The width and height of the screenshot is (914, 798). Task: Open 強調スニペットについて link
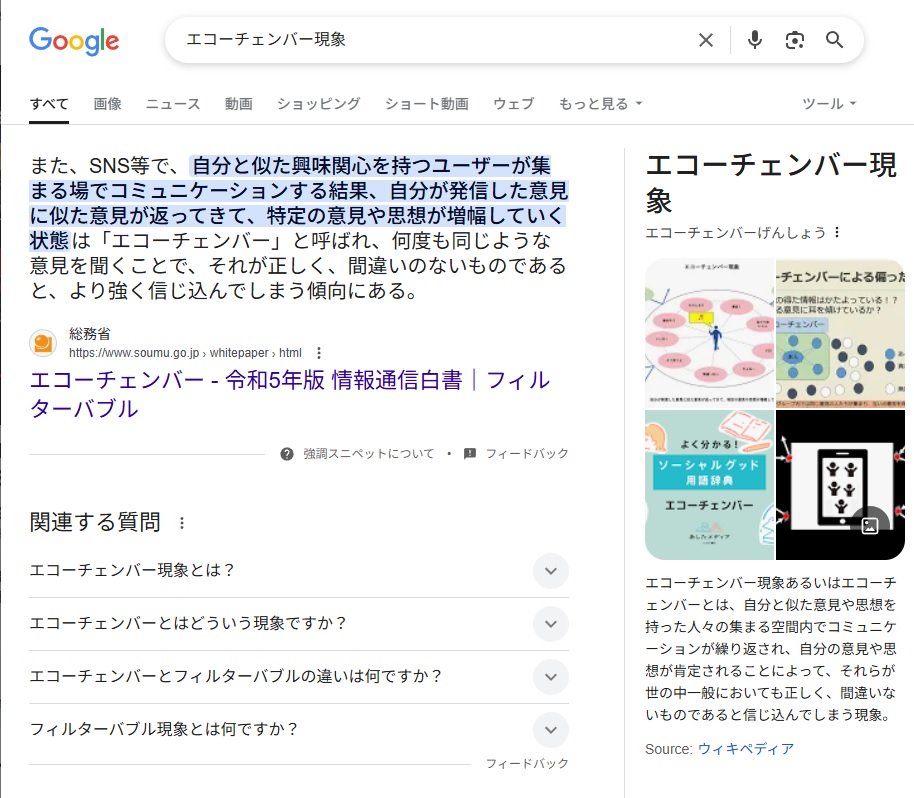click(368, 454)
